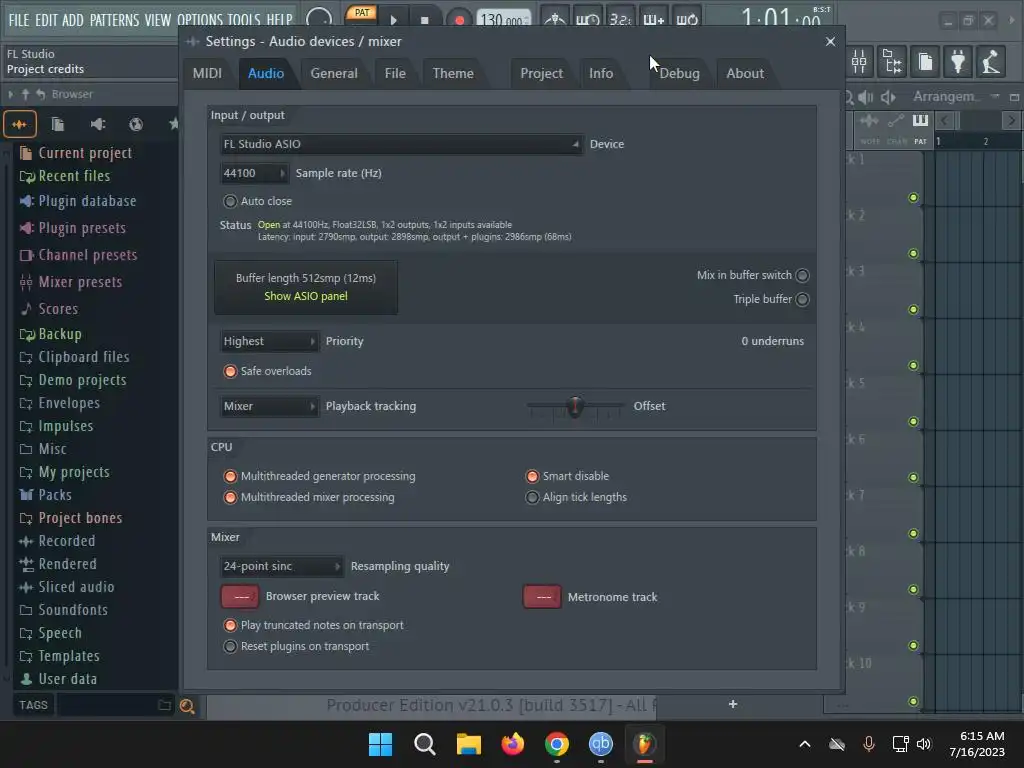Select the browser speaker filter icon
The height and width of the screenshot is (768, 1024).
(x=98, y=124)
